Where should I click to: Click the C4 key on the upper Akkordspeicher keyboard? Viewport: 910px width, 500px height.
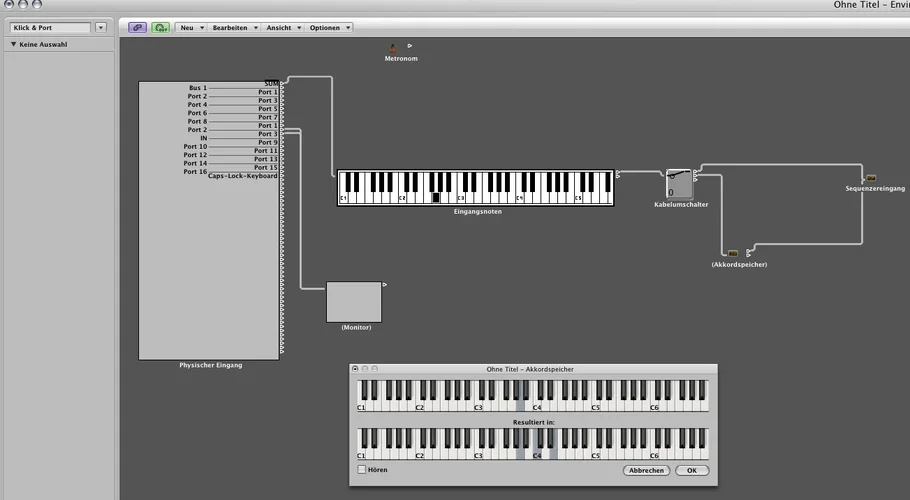[536, 406]
